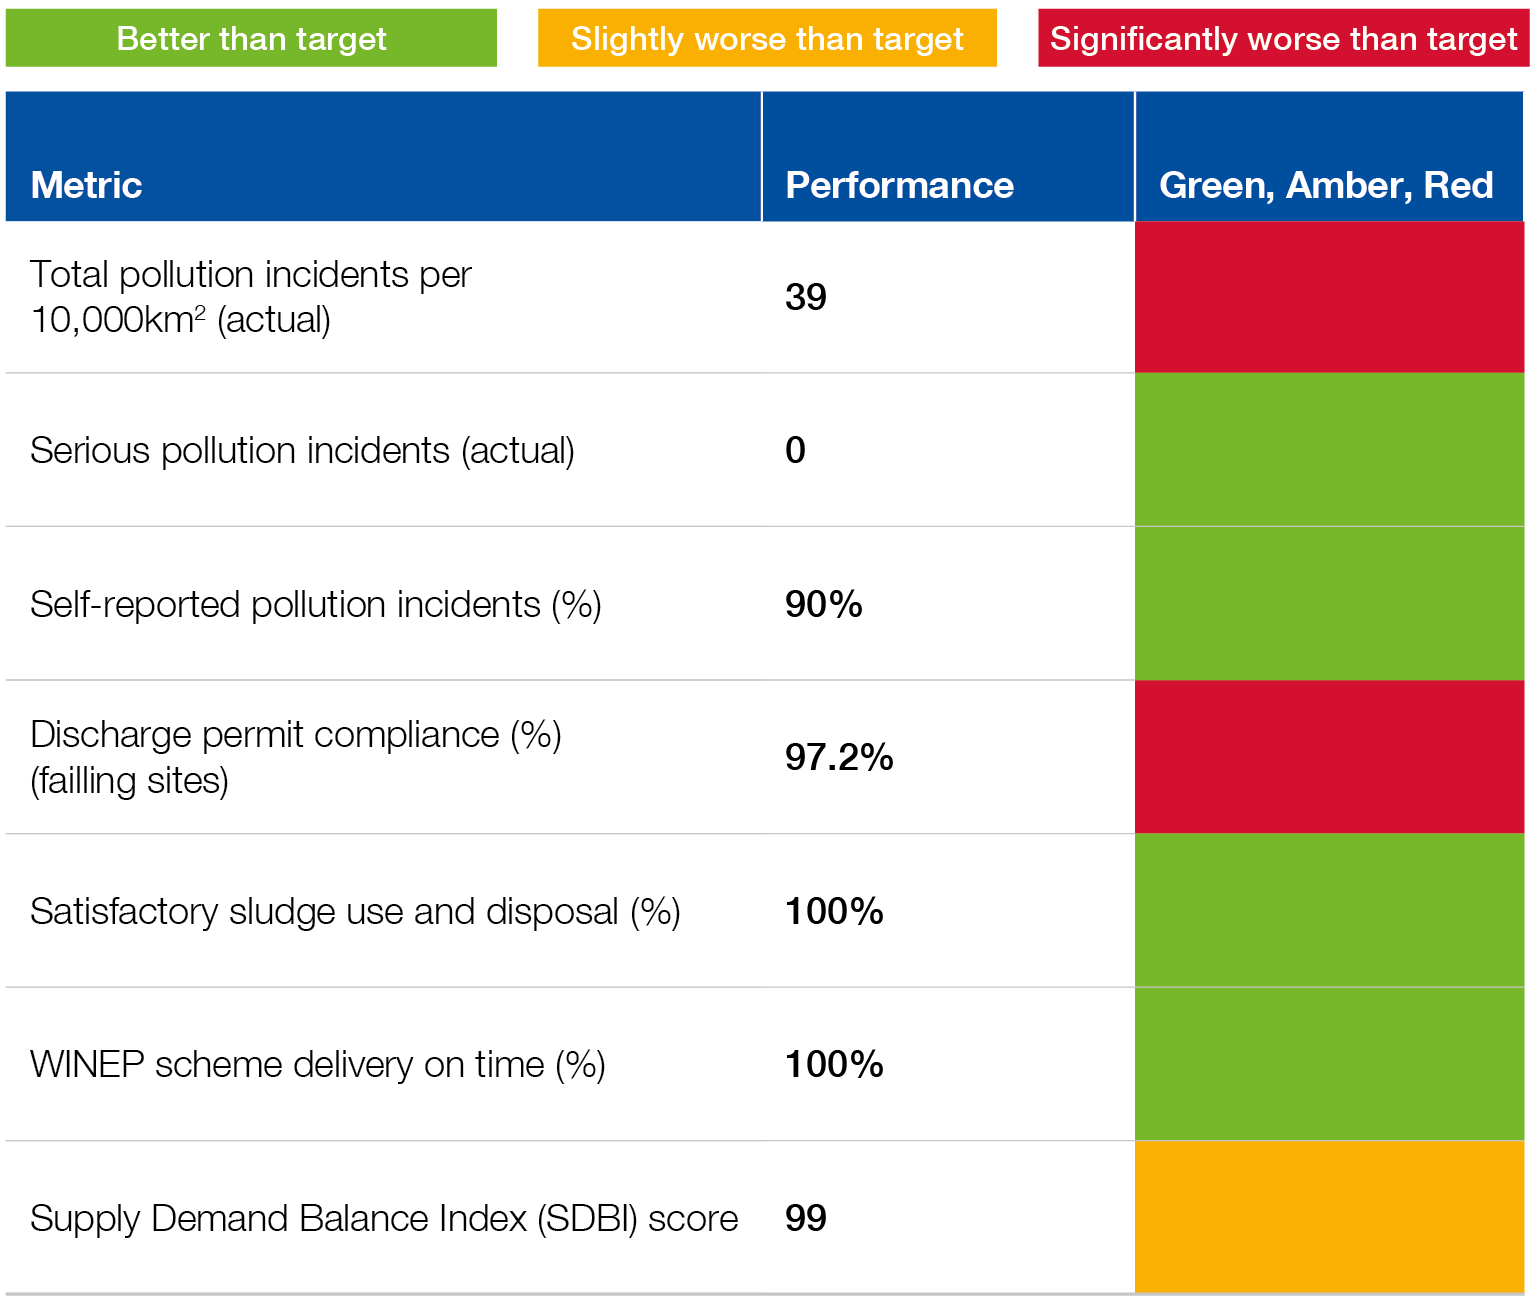Click the green cell for self-reported pollution incidents
Screen dimensions: 1535x1299
pyautogui.click(x=1329, y=604)
